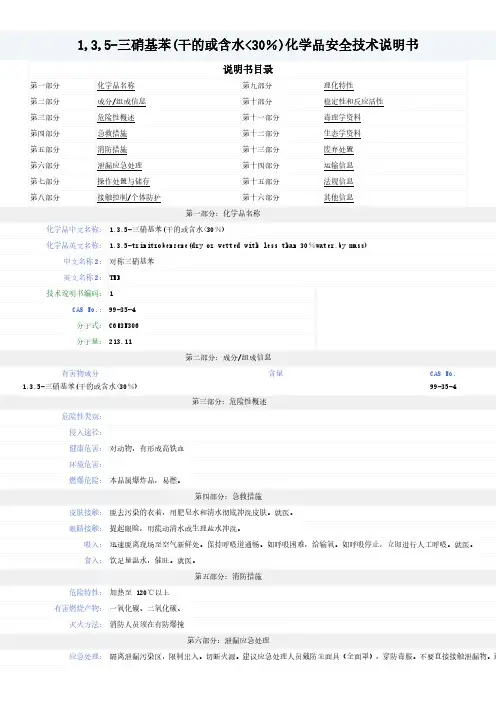Open the 成分/组成信息 contents link
Image resolution: width=496 pixels, height=702 pixels.
point(121,101)
